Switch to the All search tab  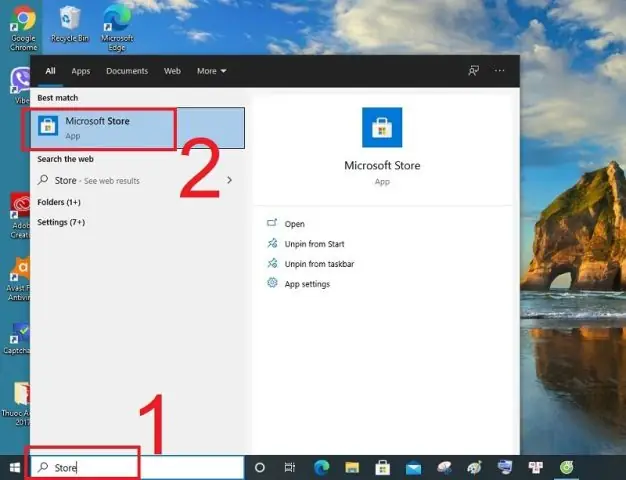tap(50, 71)
